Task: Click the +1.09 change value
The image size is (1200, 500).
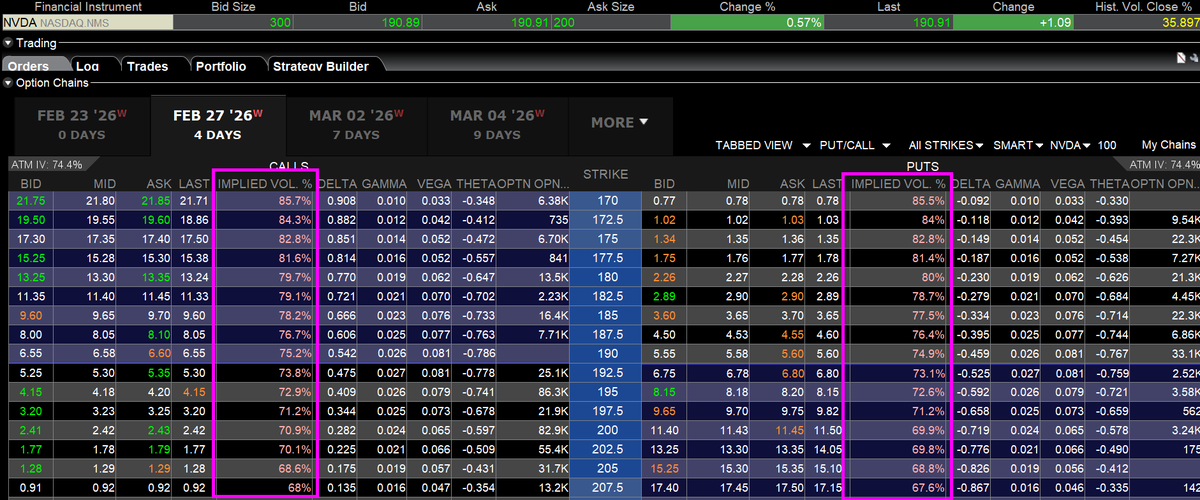Action: [x=1056, y=21]
